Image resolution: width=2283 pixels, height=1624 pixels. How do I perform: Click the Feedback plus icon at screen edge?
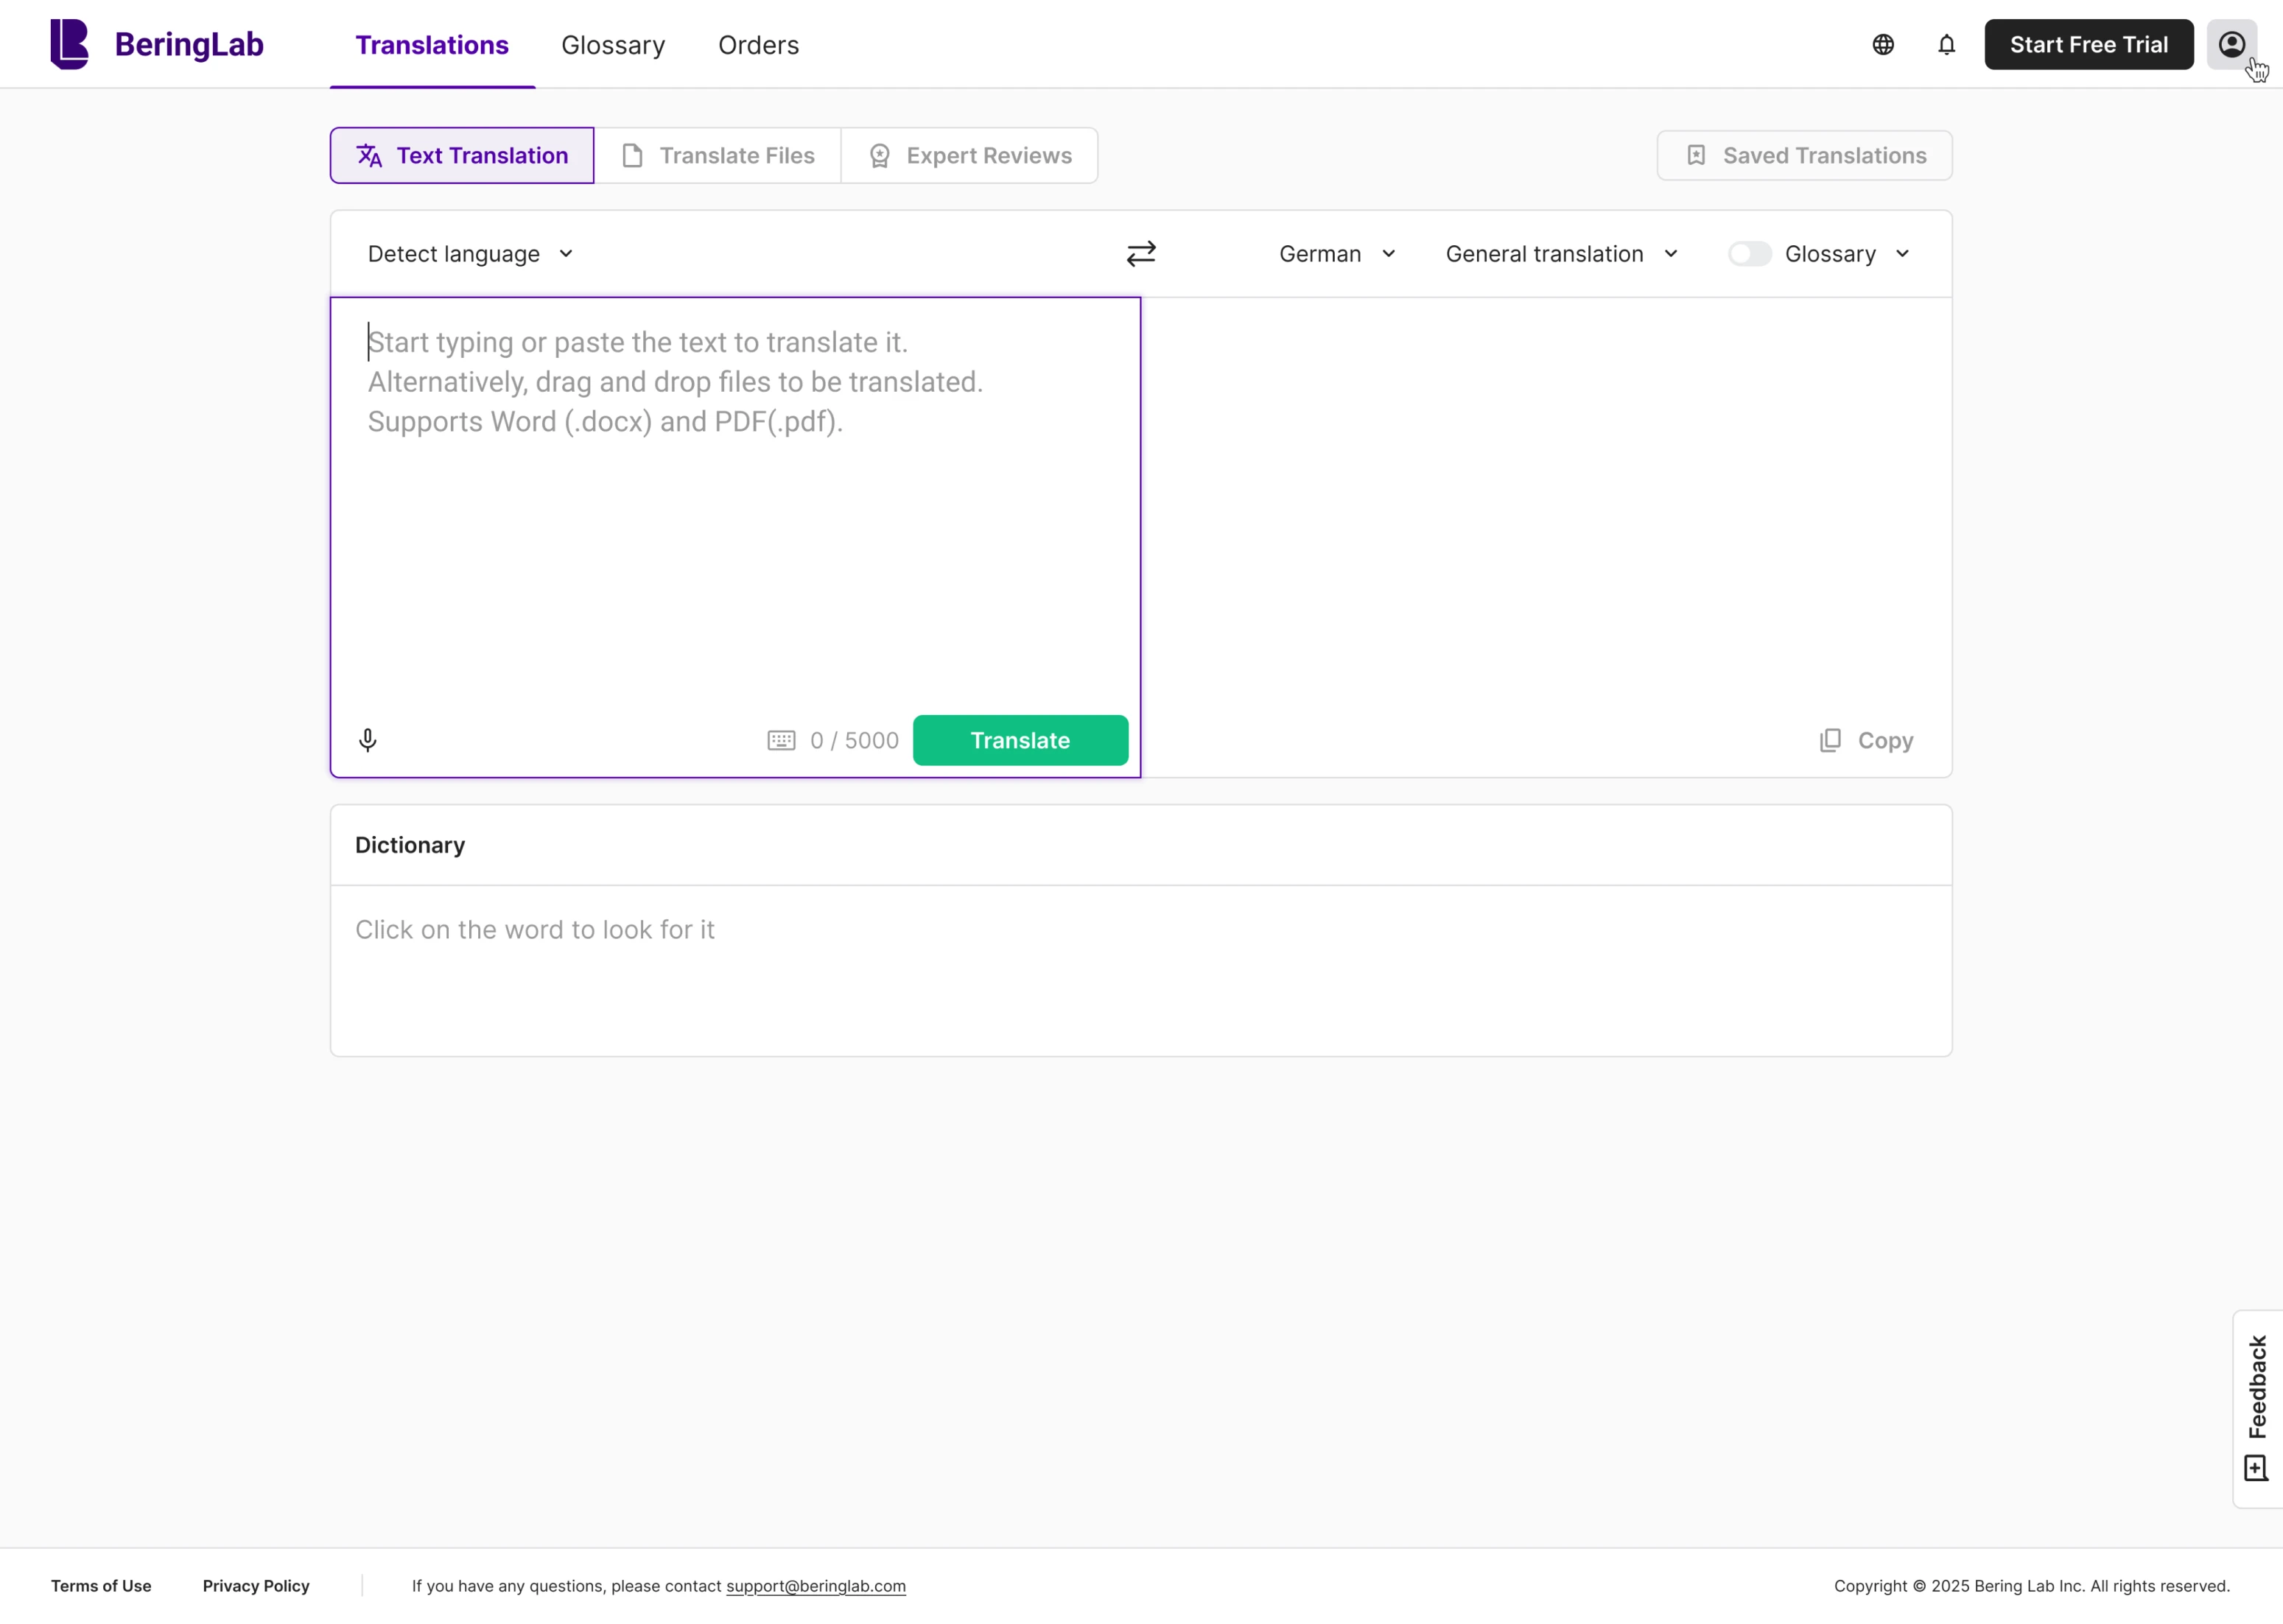click(2256, 1467)
